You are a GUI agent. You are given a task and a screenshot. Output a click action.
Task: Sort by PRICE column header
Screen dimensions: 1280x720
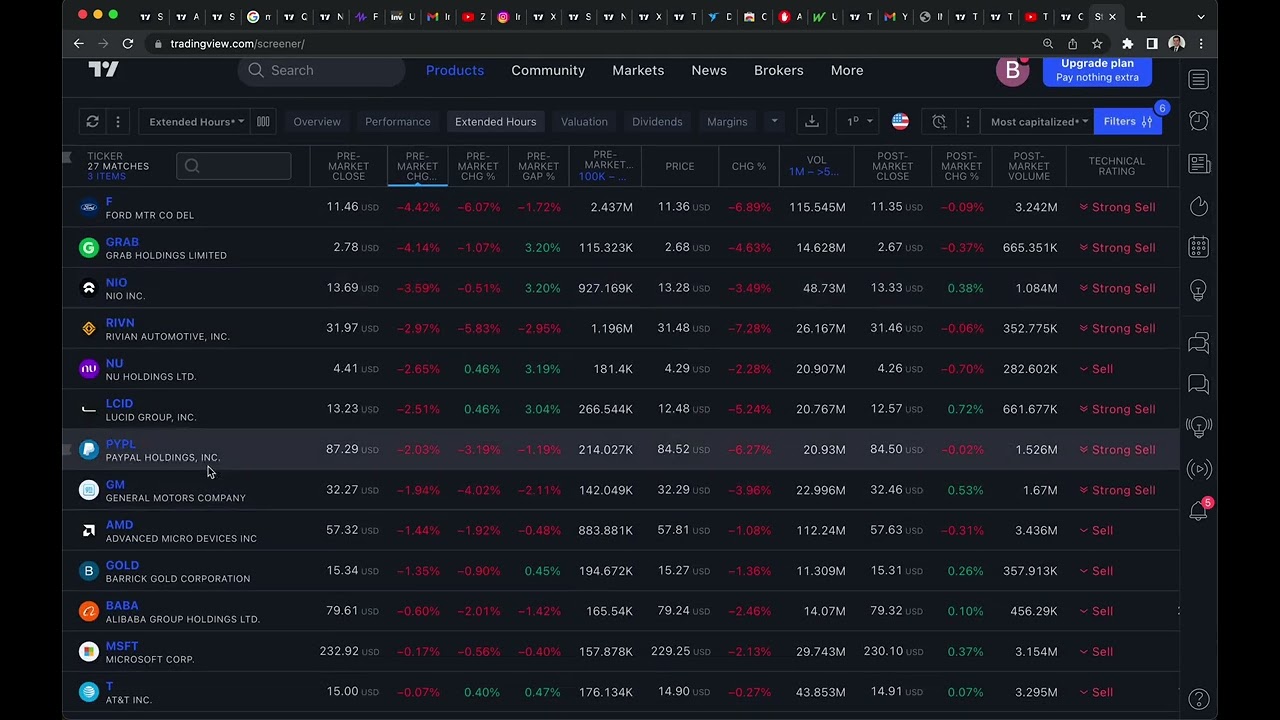coord(680,166)
